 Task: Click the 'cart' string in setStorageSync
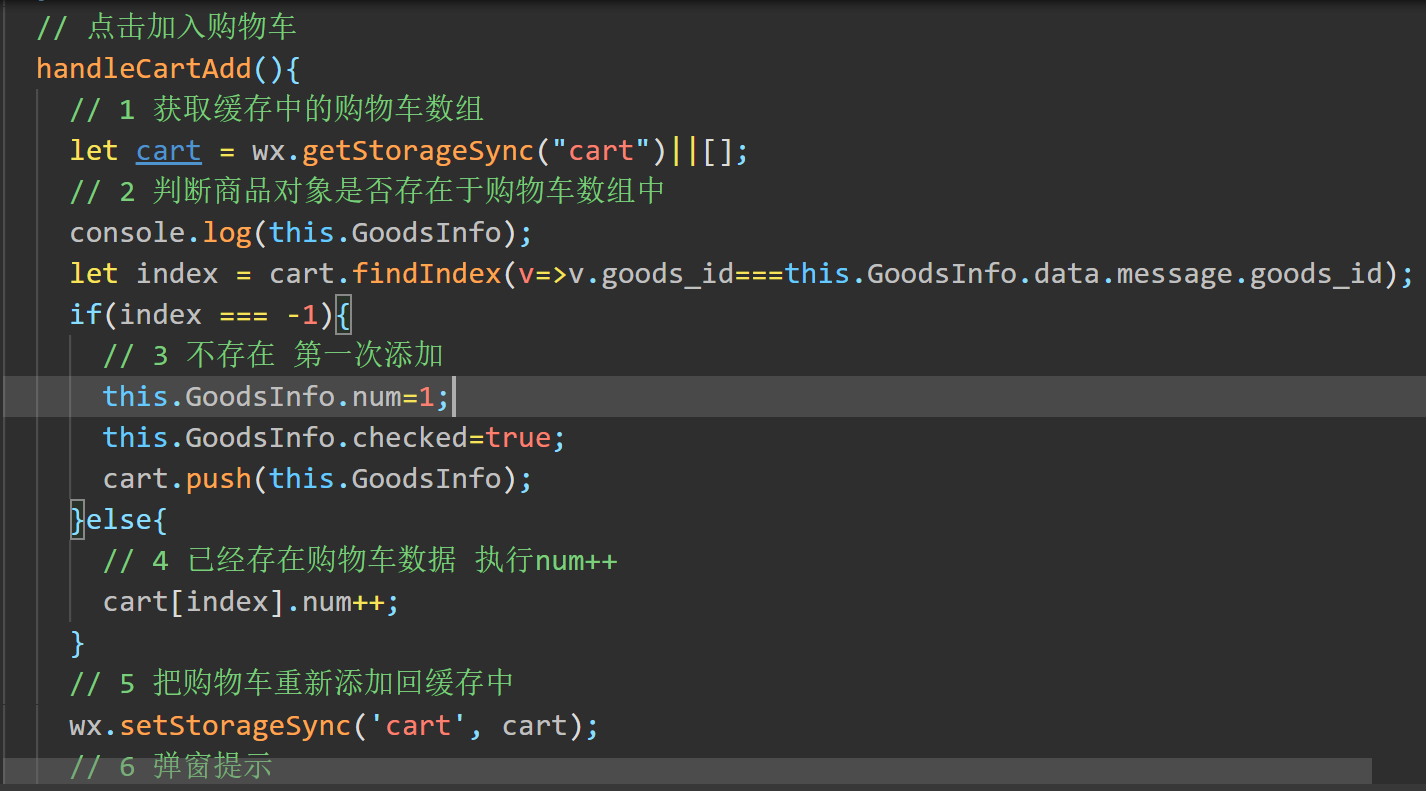pos(418,725)
